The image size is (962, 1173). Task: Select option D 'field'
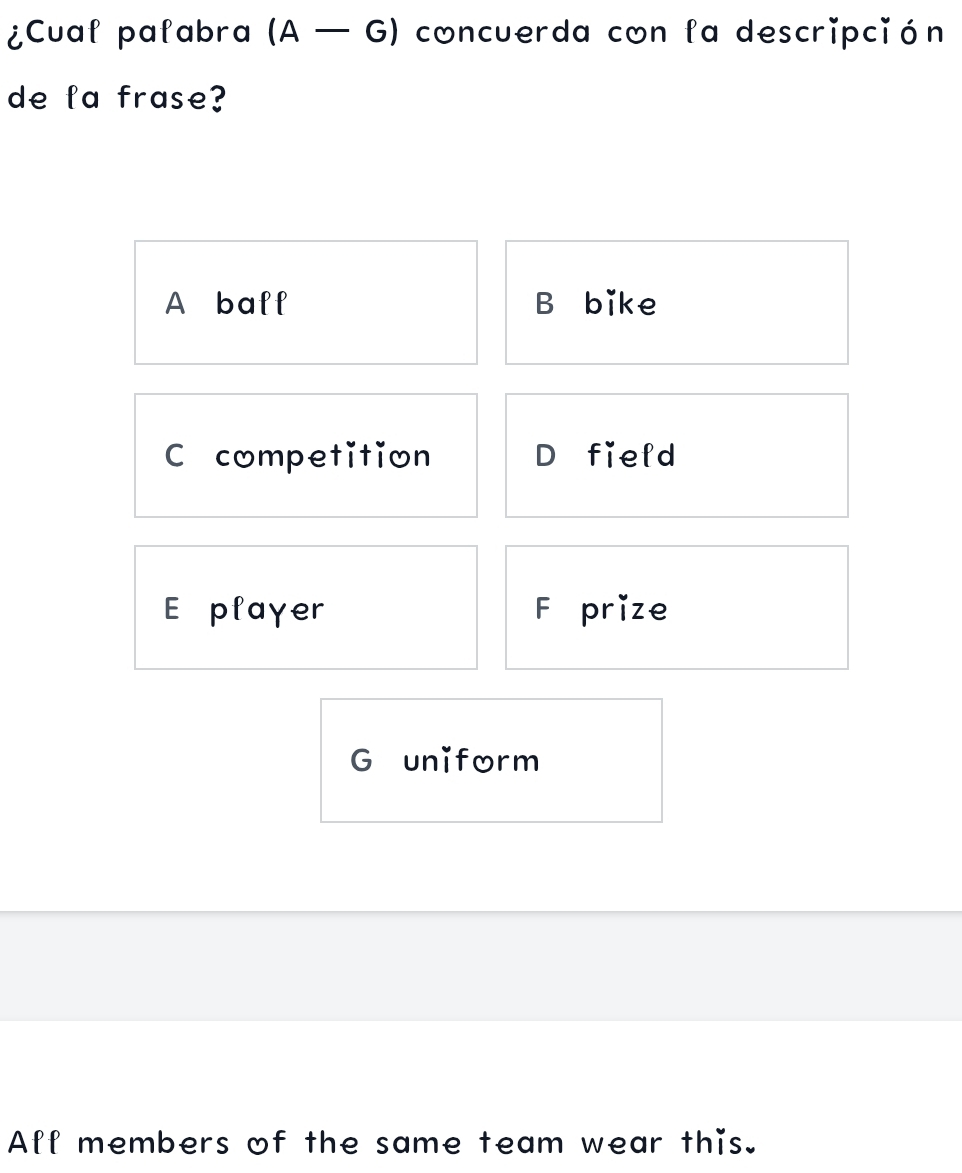click(676, 456)
